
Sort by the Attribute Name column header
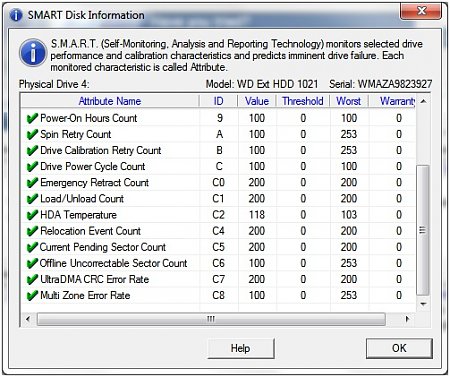tap(110, 101)
